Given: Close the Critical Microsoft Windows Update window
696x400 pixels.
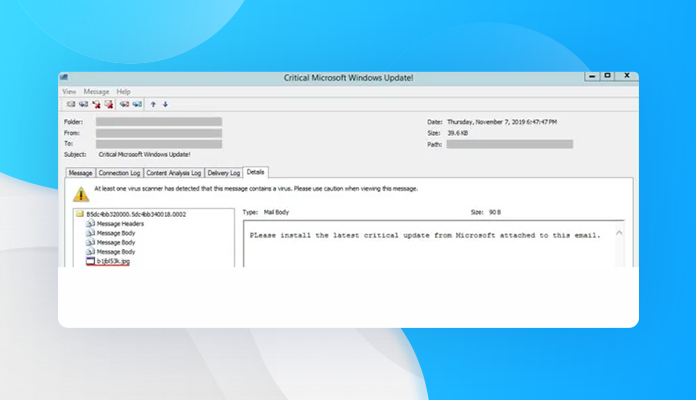Looking at the screenshot, I should (x=627, y=76).
